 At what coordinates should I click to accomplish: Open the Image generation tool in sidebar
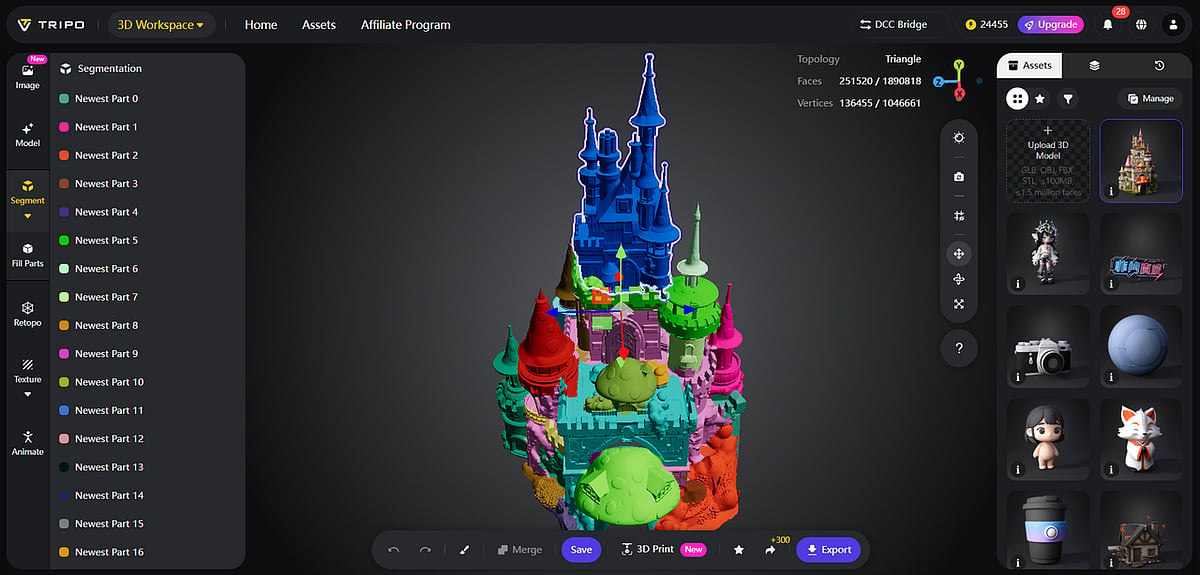[x=28, y=77]
